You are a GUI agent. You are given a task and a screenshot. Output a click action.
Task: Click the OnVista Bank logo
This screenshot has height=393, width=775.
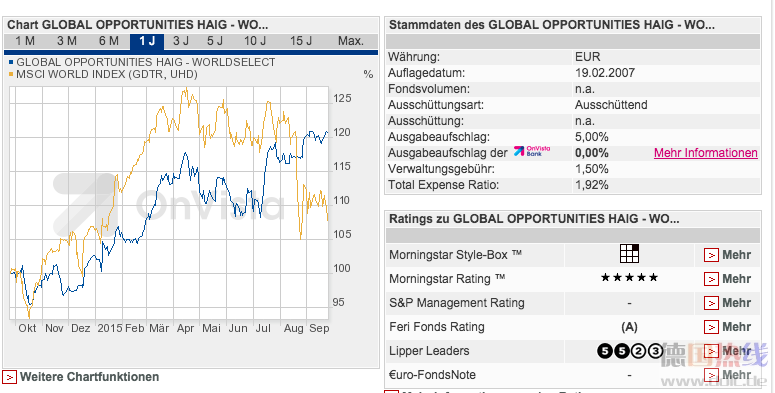pos(532,152)
